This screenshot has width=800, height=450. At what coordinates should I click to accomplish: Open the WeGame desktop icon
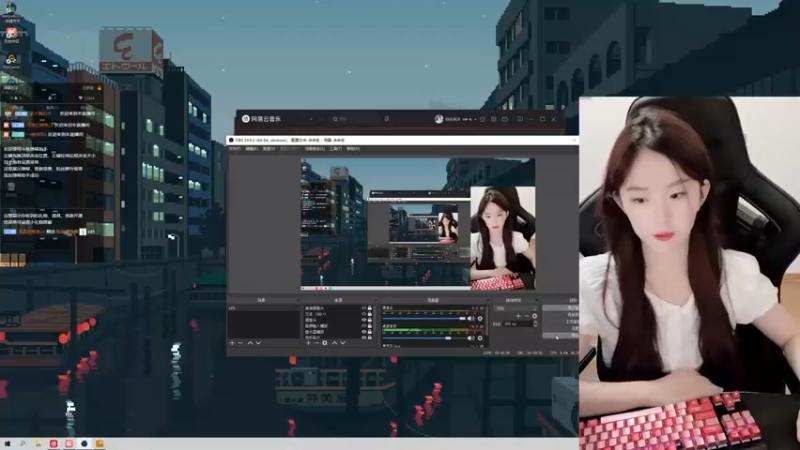[x=11, y=61]
